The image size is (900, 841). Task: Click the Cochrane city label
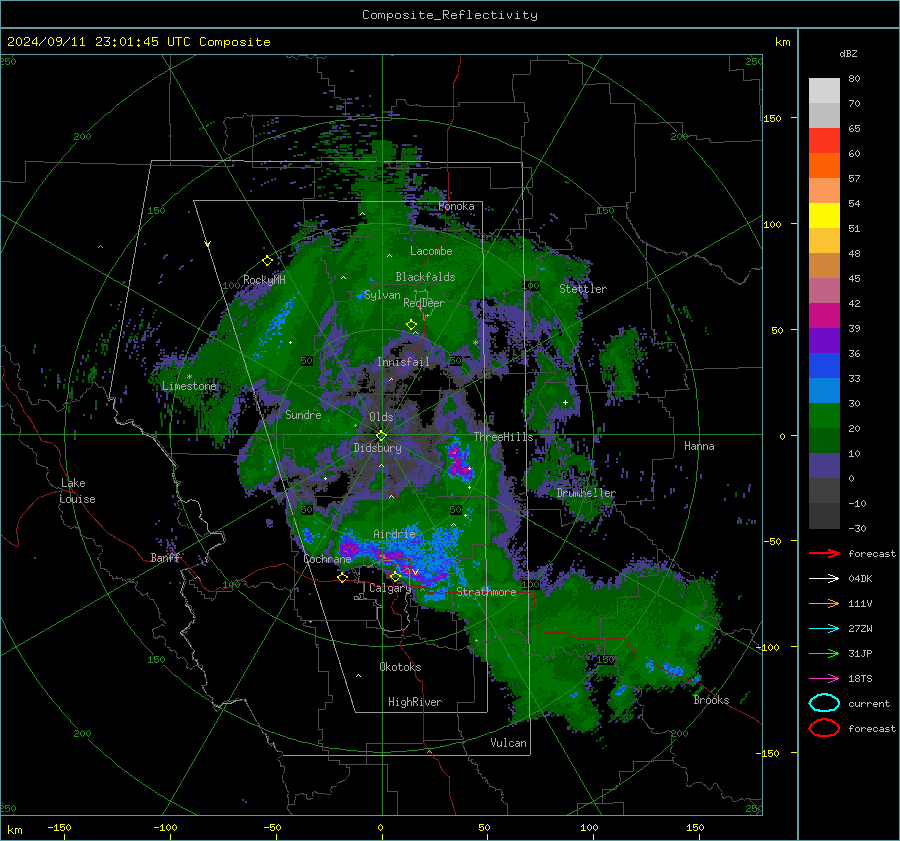pos(327,559)
